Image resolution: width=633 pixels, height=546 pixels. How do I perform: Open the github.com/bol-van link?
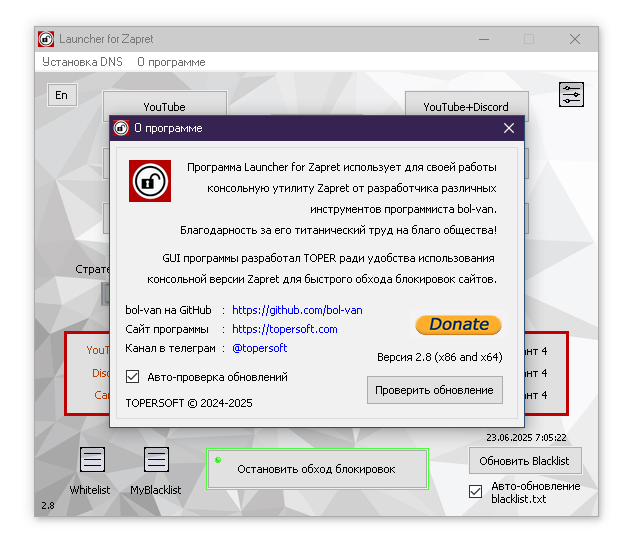pyautogui.click(x=297, y=310)
